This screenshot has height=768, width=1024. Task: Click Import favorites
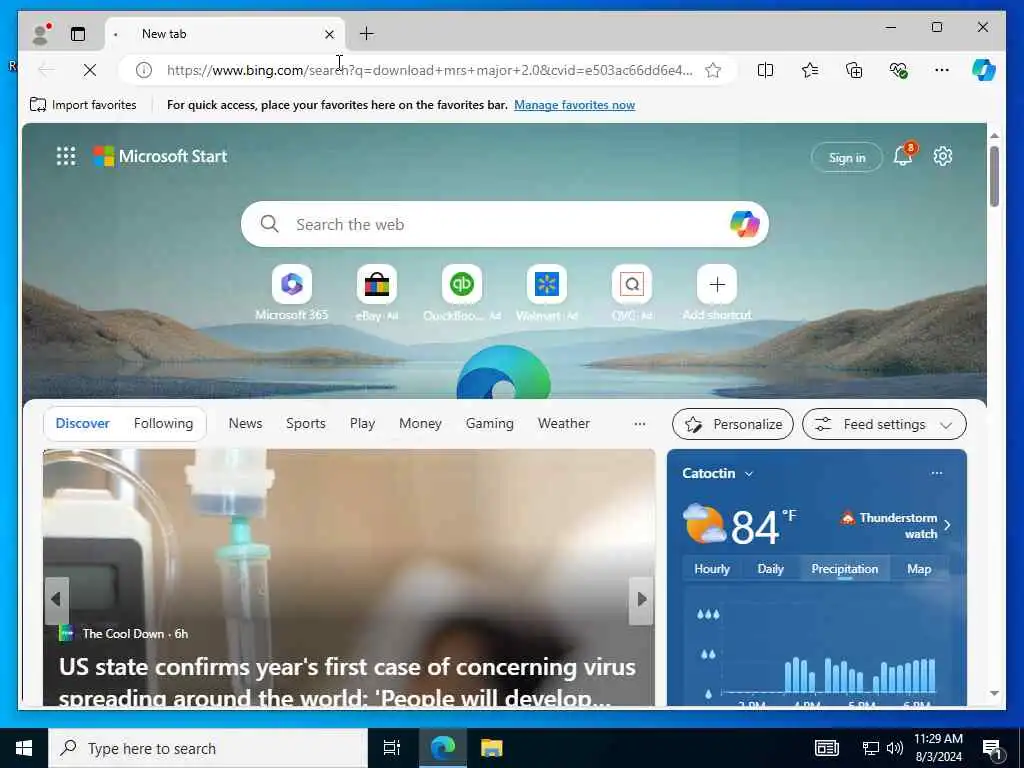click(83, 104)
